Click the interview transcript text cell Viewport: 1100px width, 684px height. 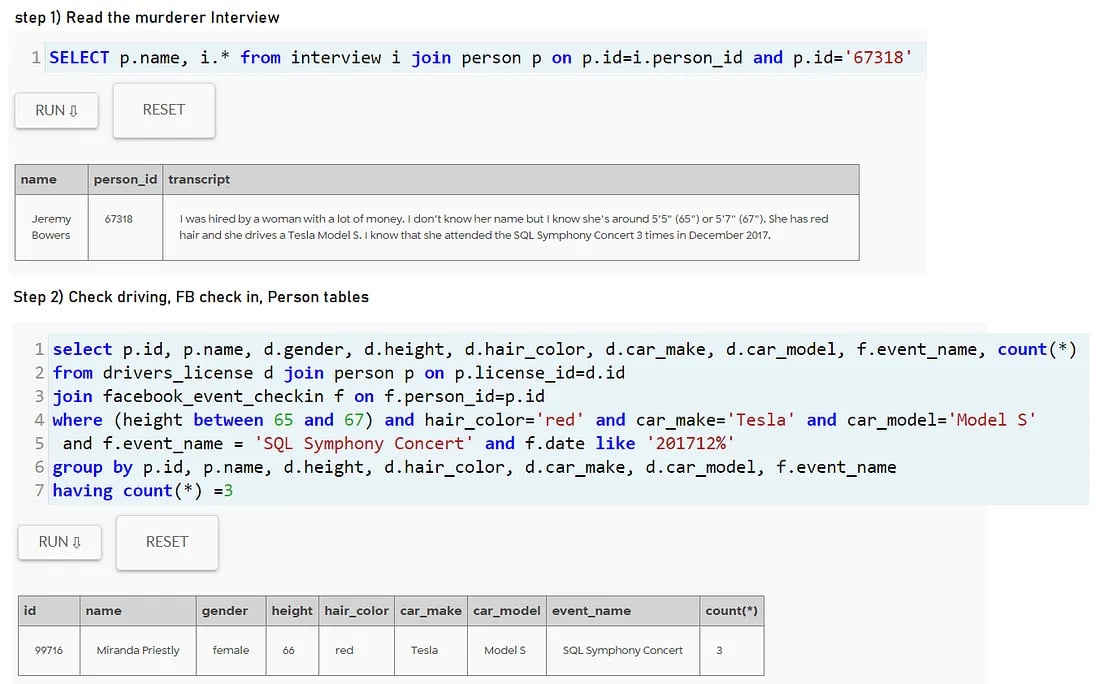(x=511, y=227)
